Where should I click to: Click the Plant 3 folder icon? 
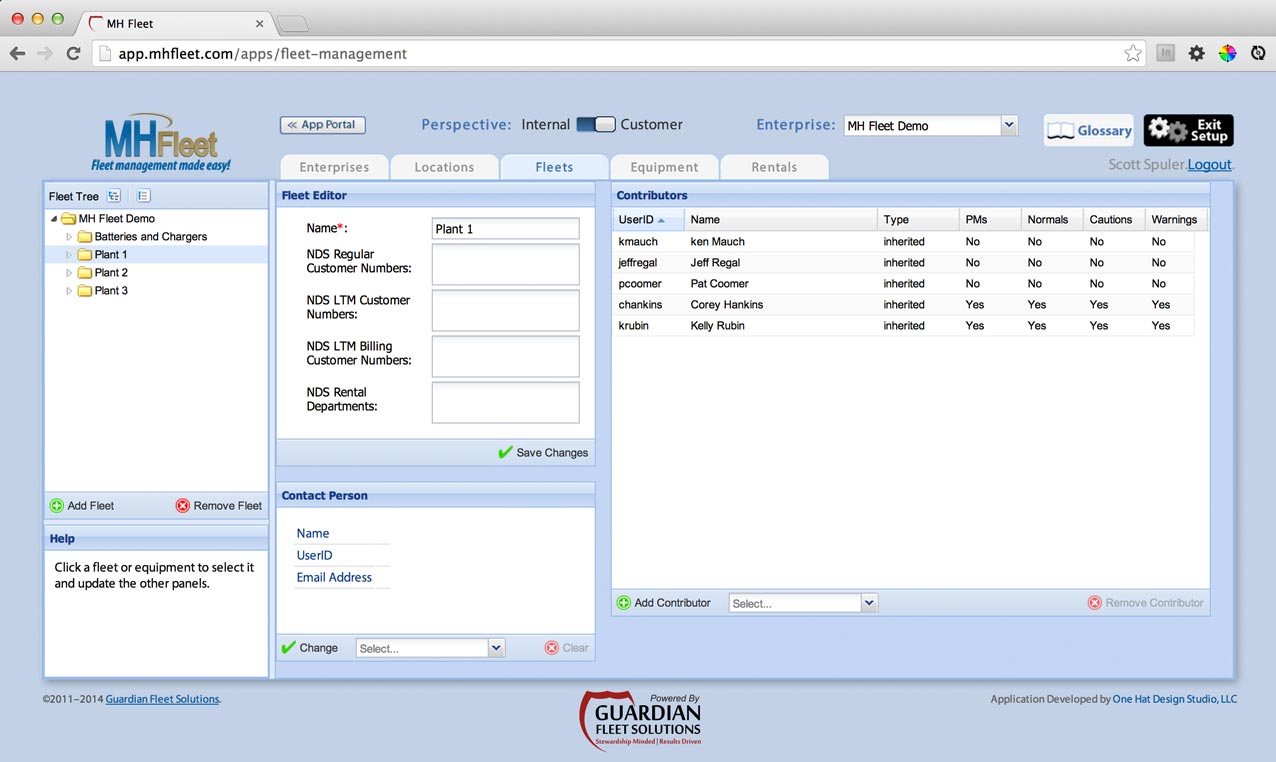click(85, 291)
